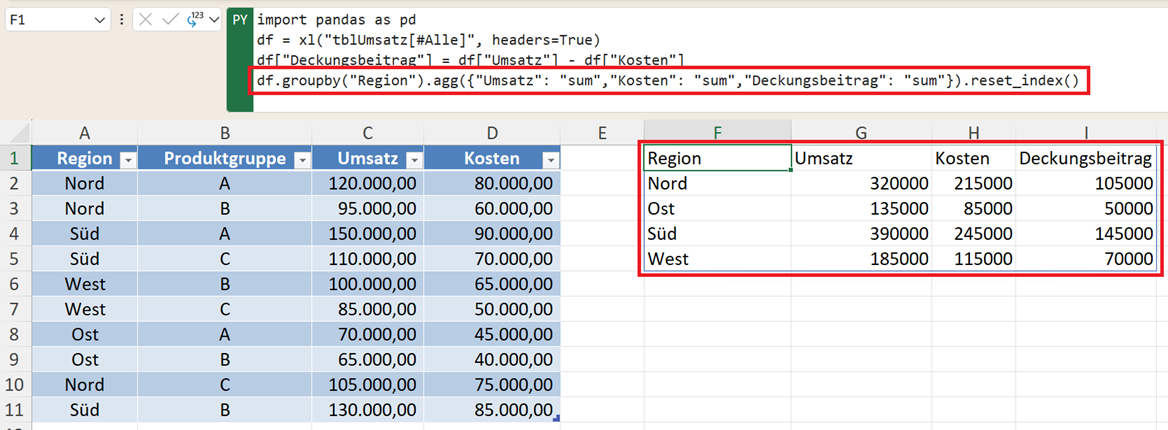Click the three-dot formula bar resize handle
Screen dimensions: 1168x430
[x=121, y=20]
